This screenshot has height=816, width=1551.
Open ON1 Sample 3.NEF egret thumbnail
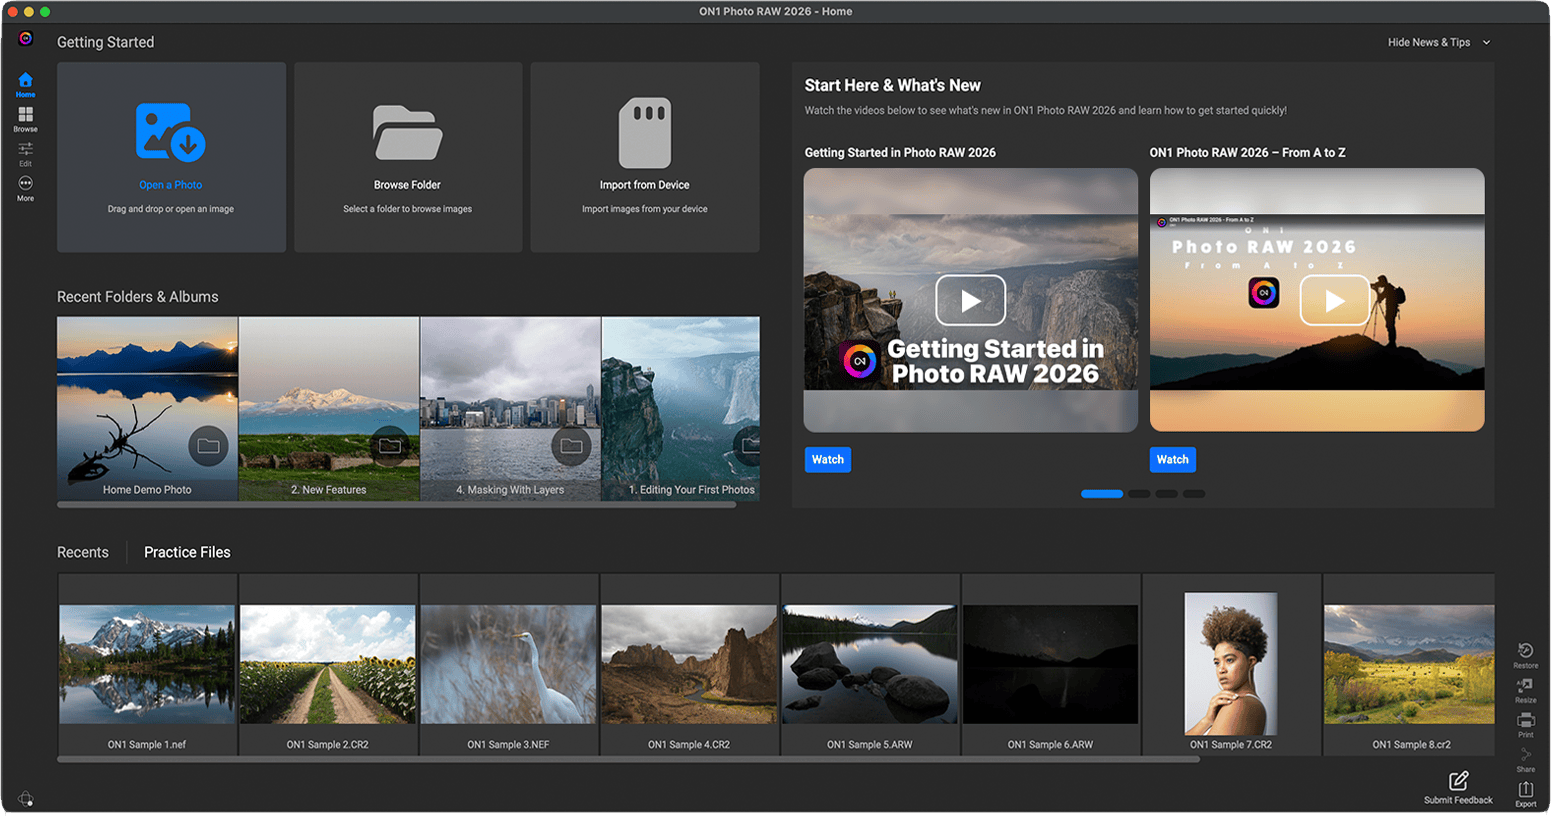[508, 664]
